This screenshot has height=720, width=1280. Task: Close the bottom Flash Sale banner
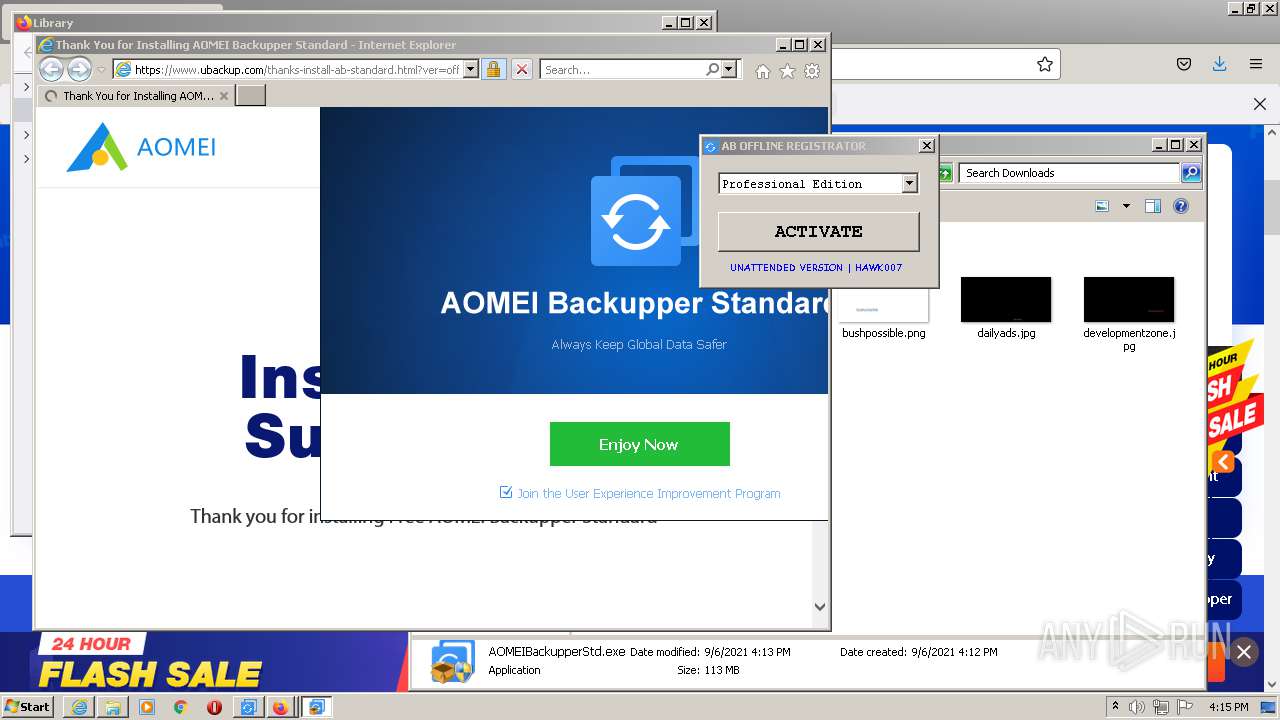coord(1243,652)
